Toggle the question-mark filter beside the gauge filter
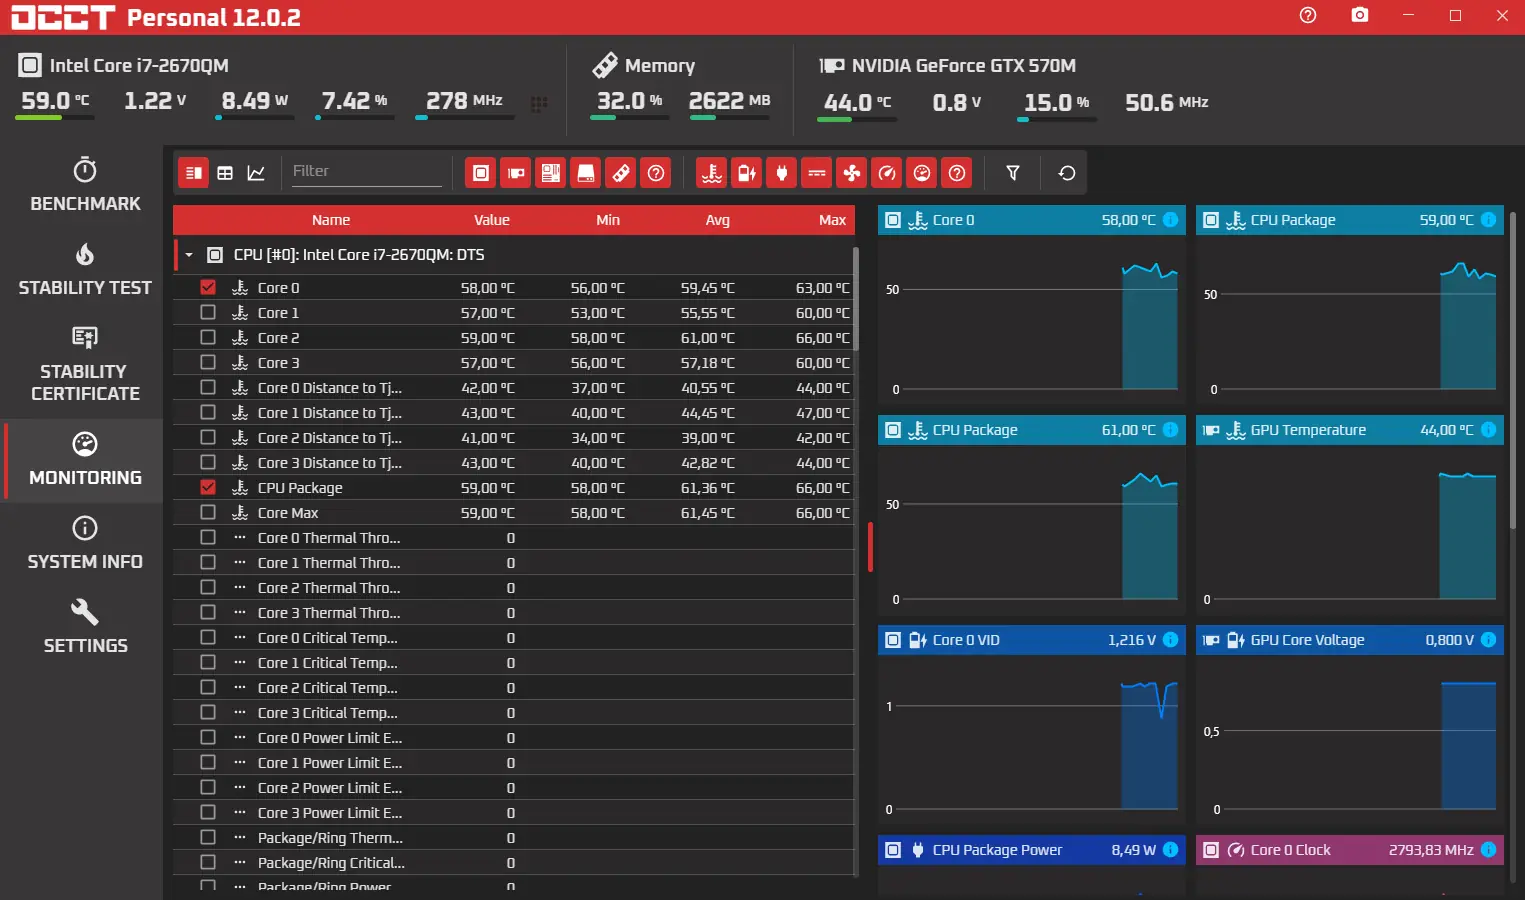This screenshot has height=900, width=1525. click(957, 173)
